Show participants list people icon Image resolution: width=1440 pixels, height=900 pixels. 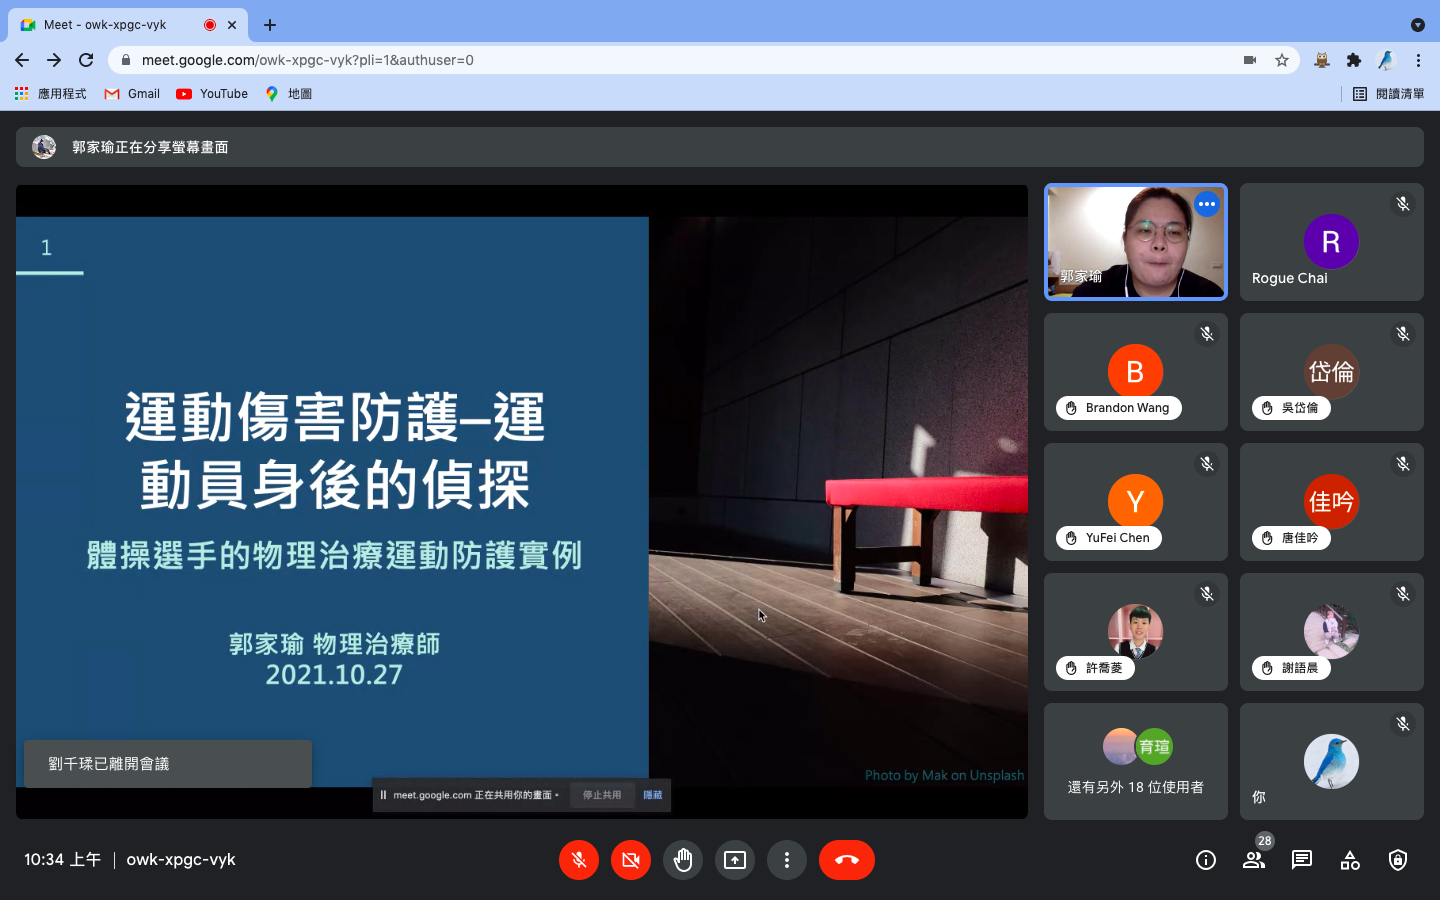point(1254,860)
